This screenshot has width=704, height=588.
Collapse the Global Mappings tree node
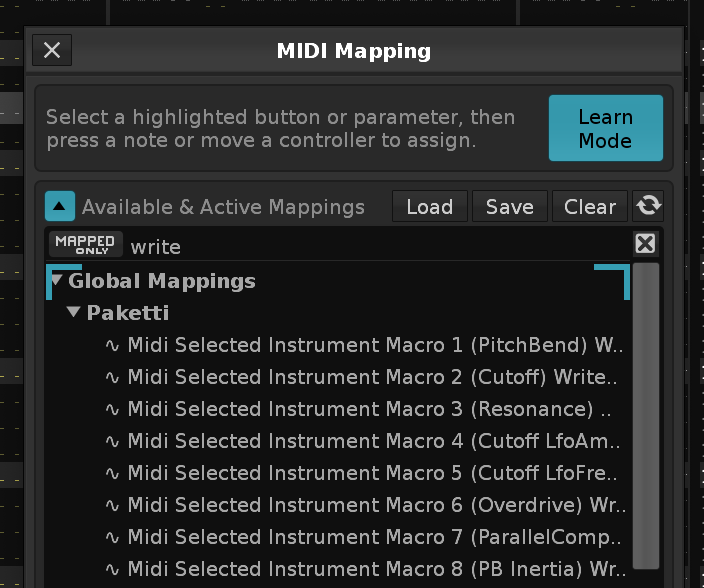[x=56, y=281]
